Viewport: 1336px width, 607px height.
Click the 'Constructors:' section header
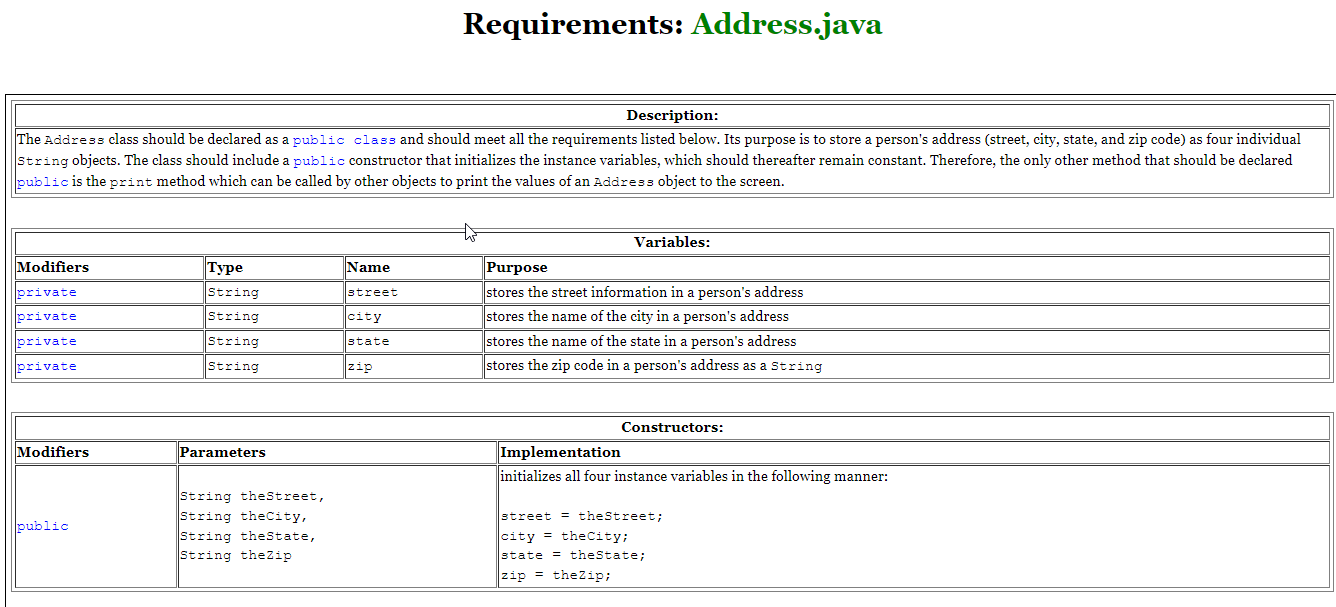tap(671, 427)
